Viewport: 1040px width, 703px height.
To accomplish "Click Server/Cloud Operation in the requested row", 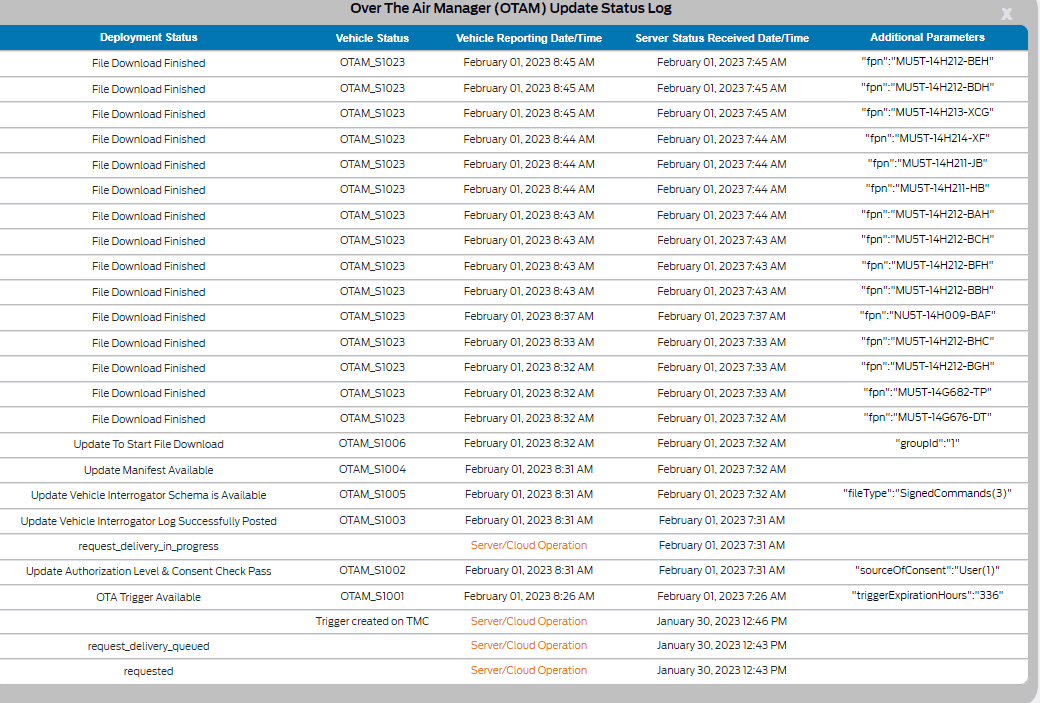I will click(x=528, y=671).
